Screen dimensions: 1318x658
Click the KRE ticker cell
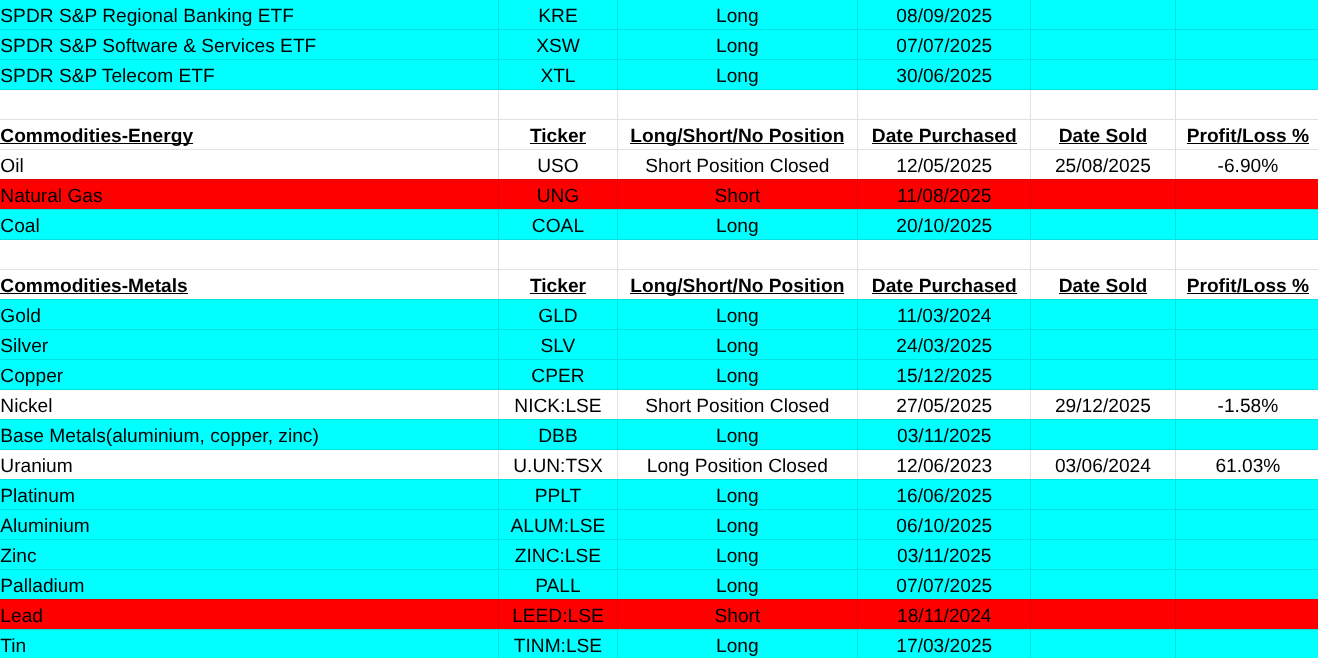557,16
